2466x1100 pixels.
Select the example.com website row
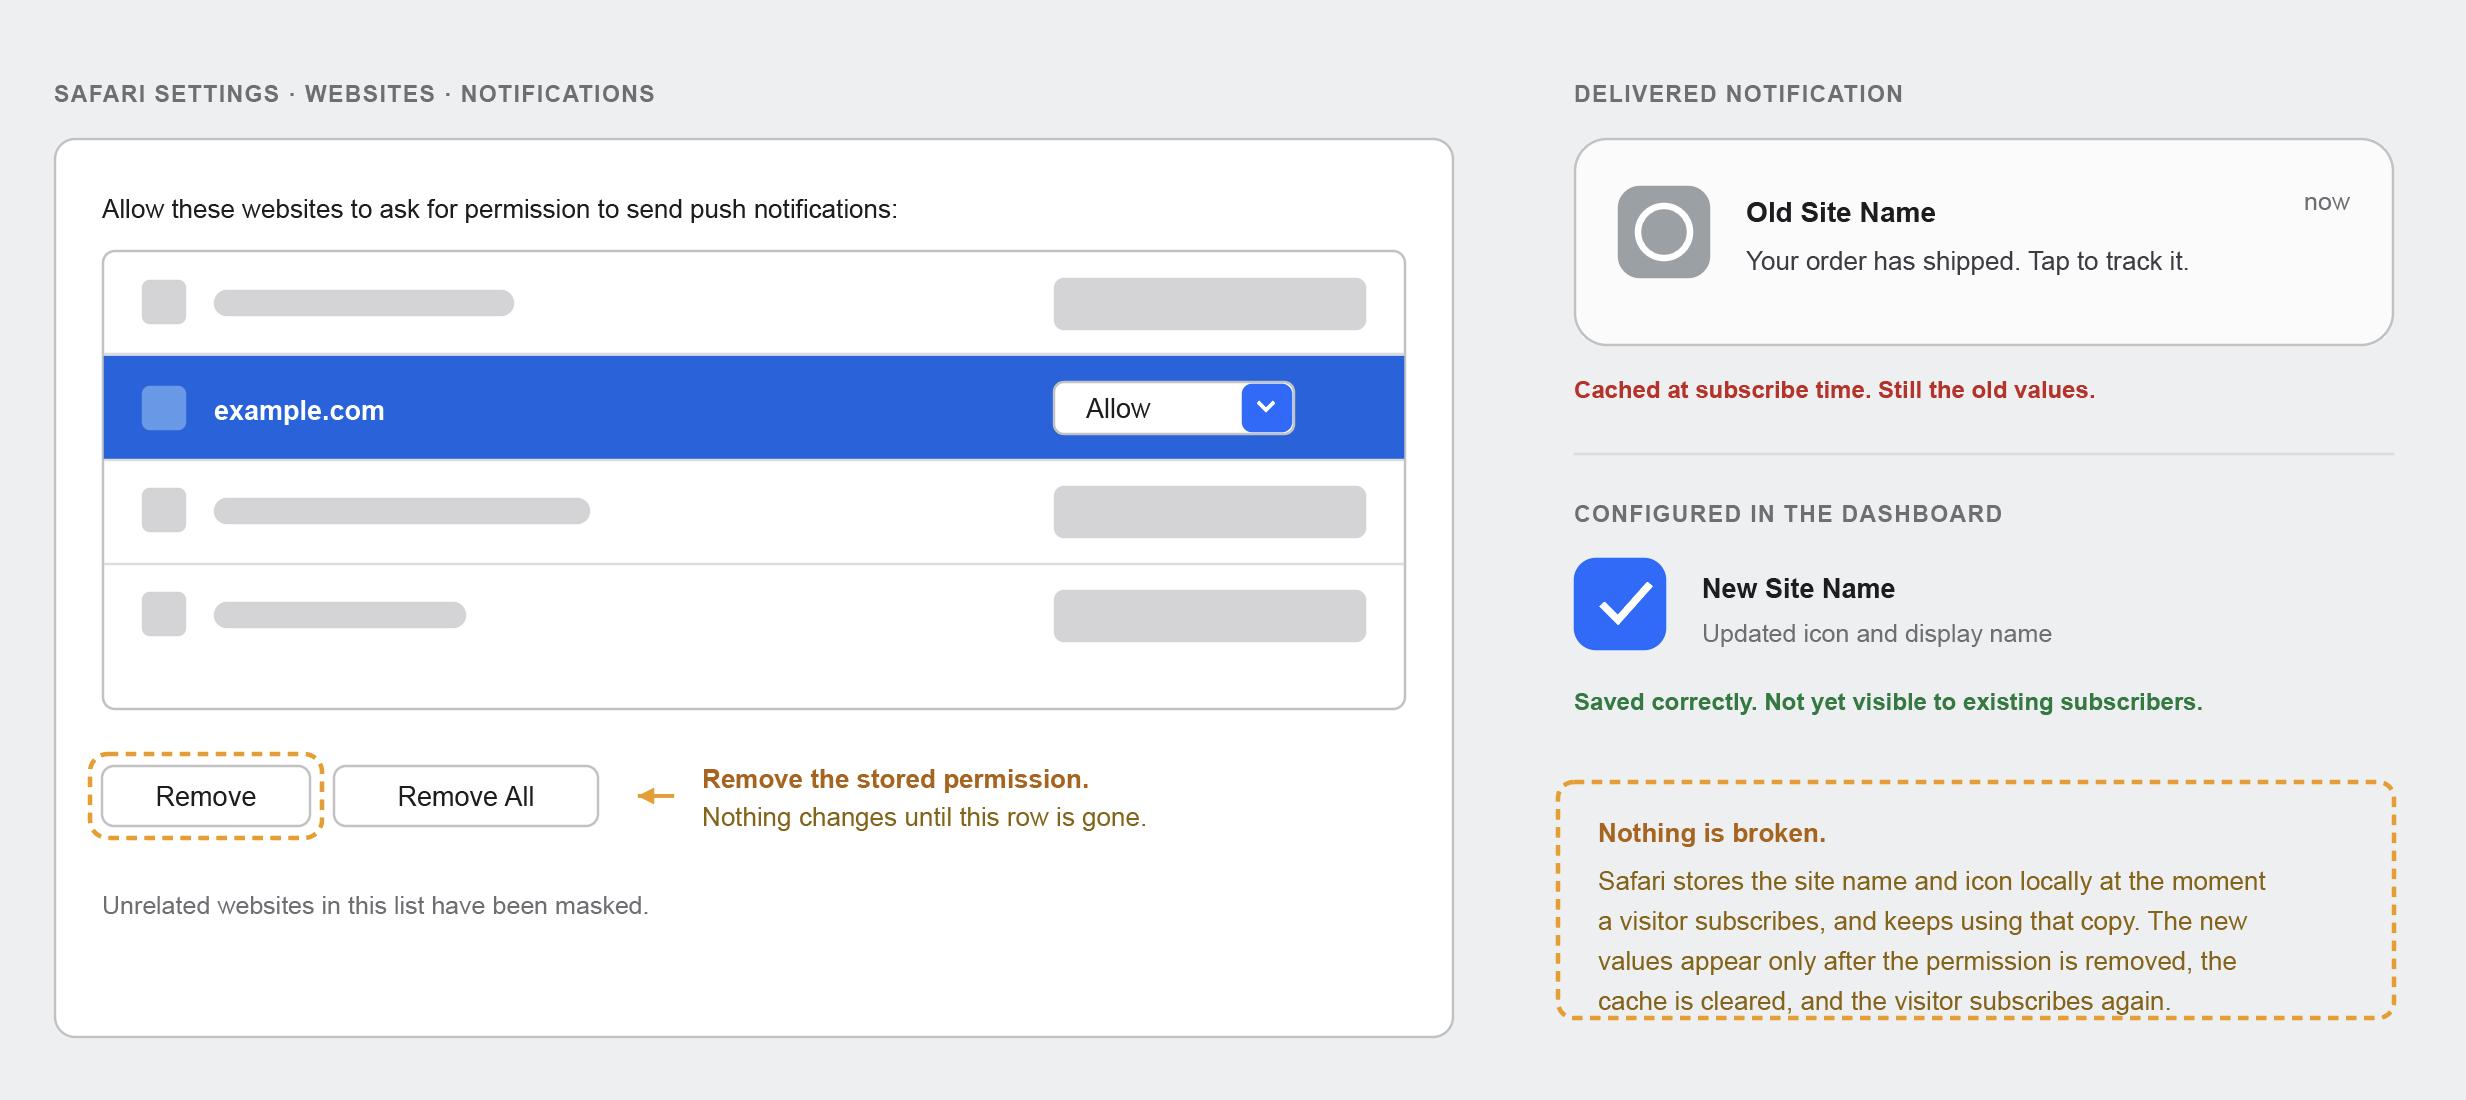[754, 408]
